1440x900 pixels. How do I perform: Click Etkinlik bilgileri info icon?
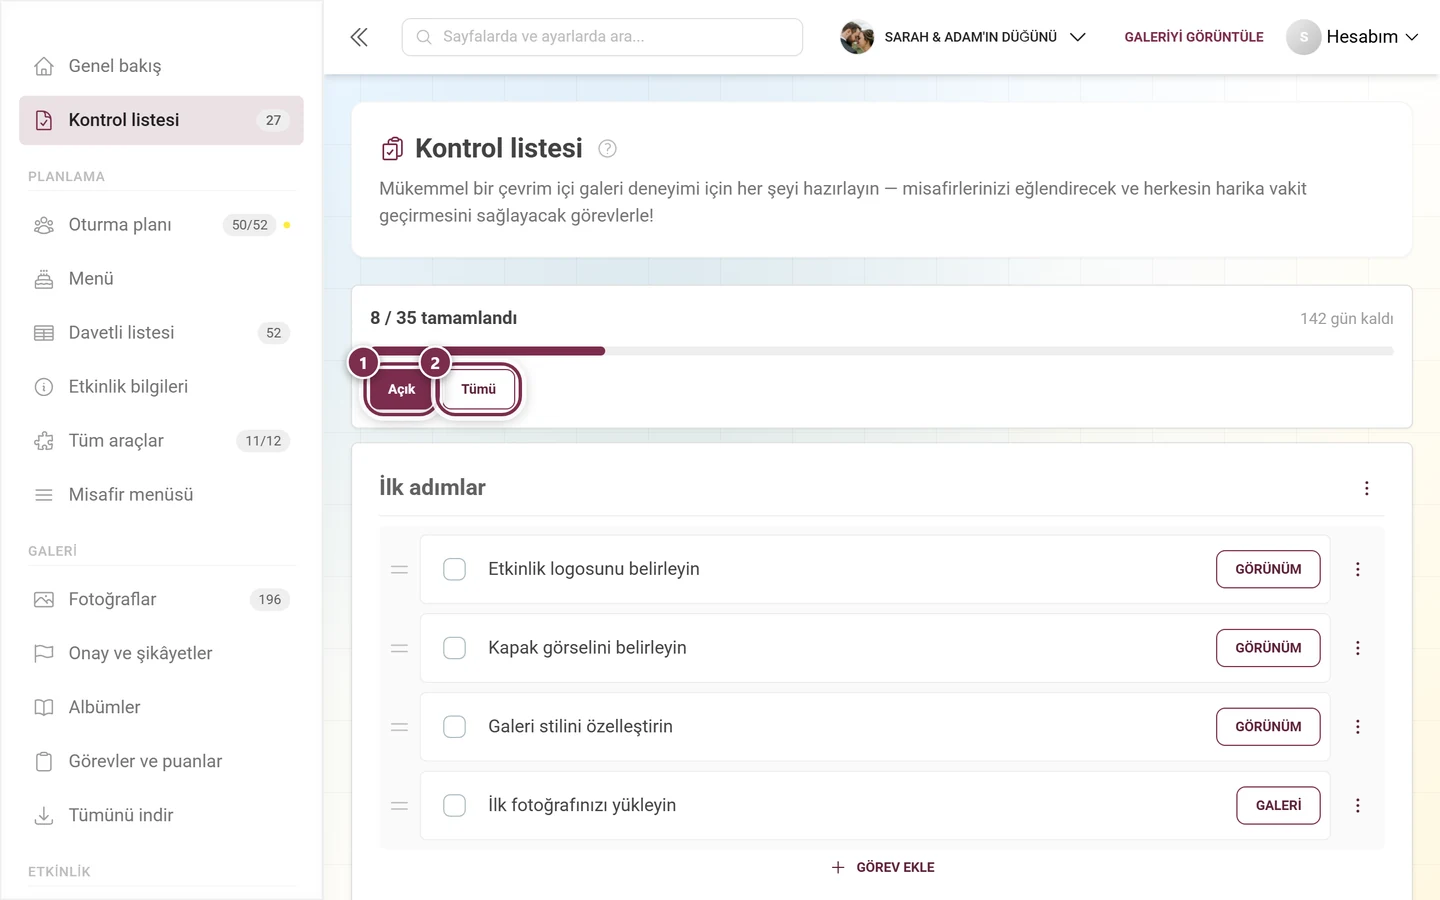[44, 387]
